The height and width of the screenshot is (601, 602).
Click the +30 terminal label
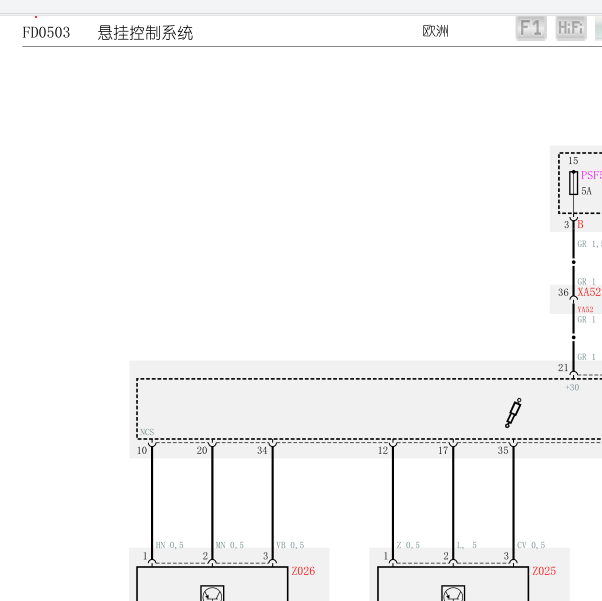pos(572,387)
